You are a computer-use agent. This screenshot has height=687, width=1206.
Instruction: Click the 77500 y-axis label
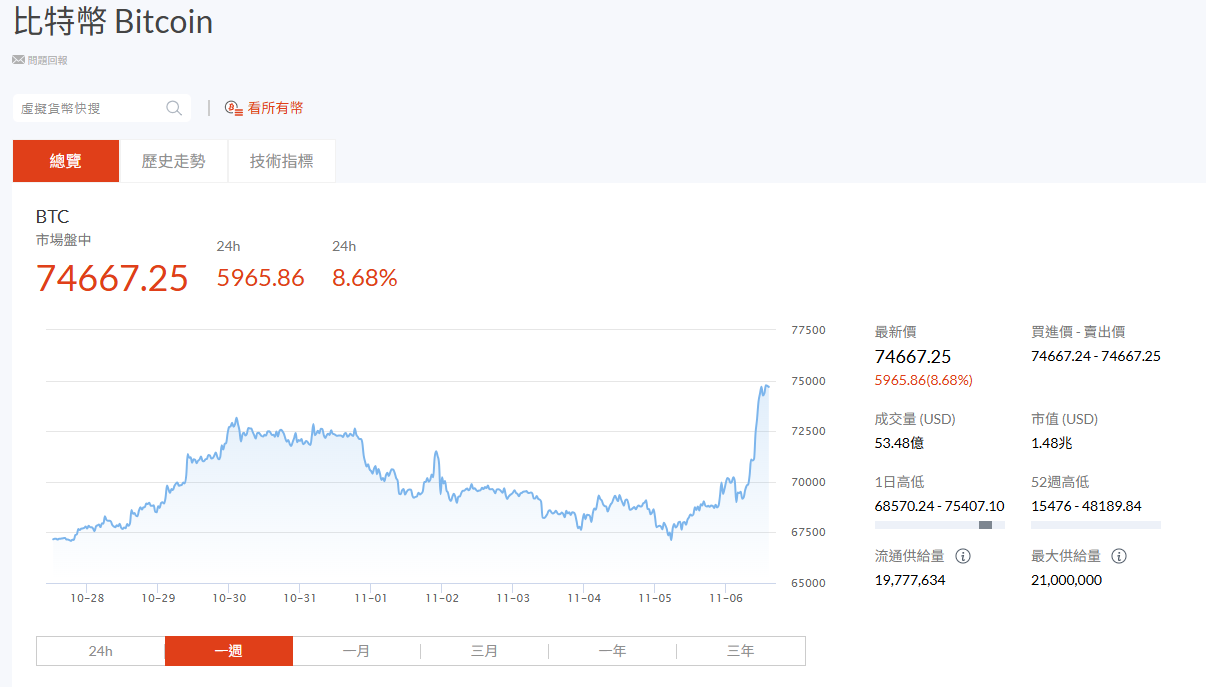click(808, 330)
